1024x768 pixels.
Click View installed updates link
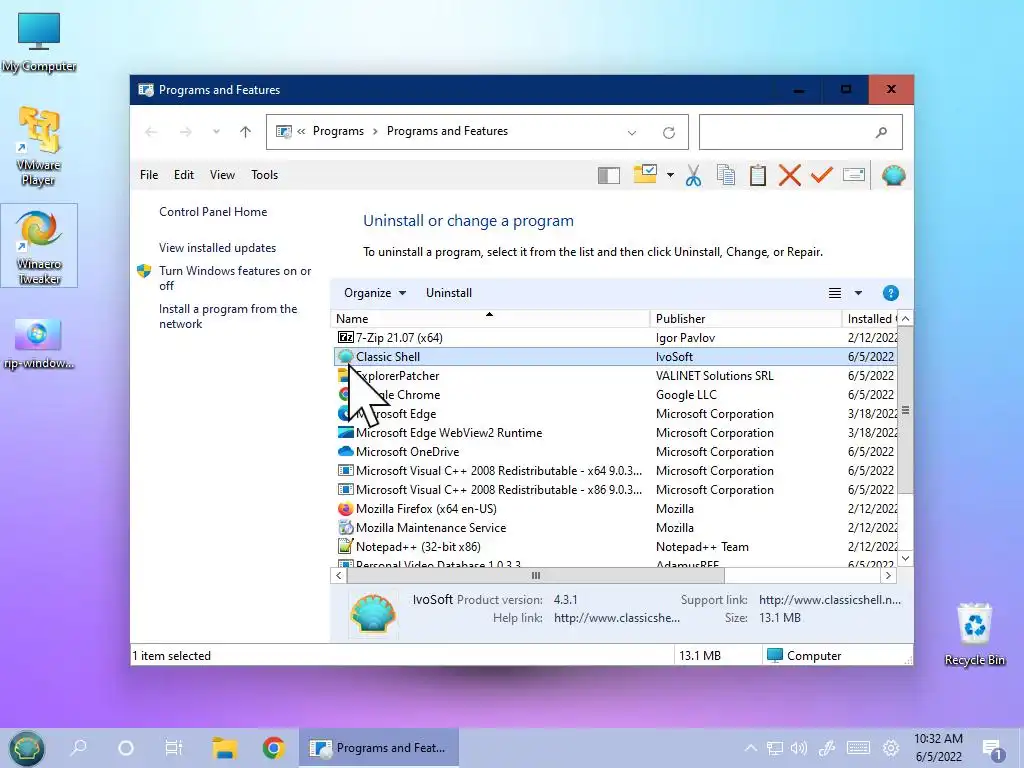tap(217, 248)
